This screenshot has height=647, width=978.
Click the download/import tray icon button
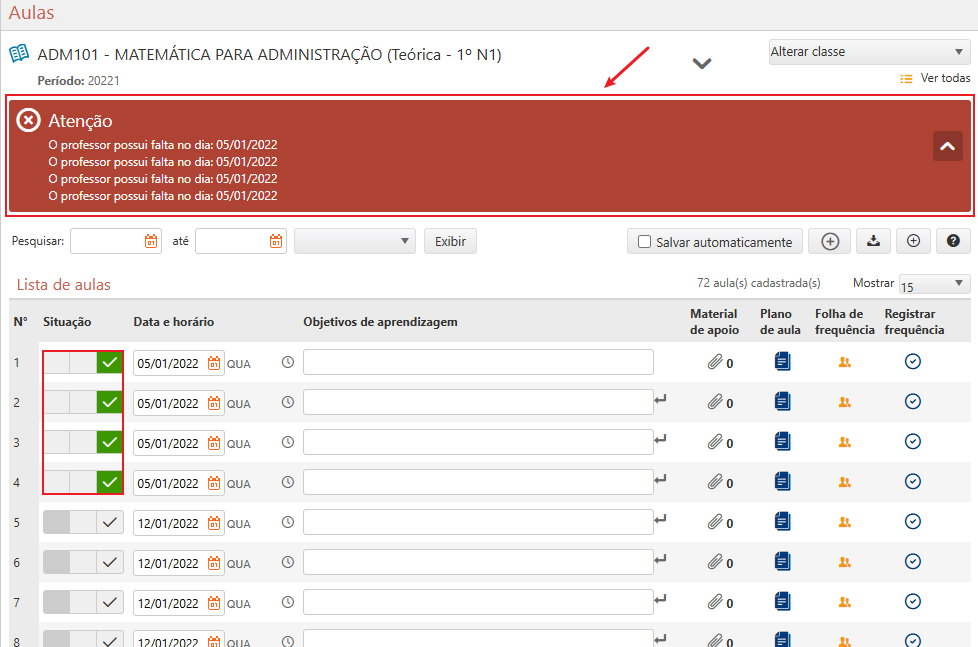coord(873,241)
